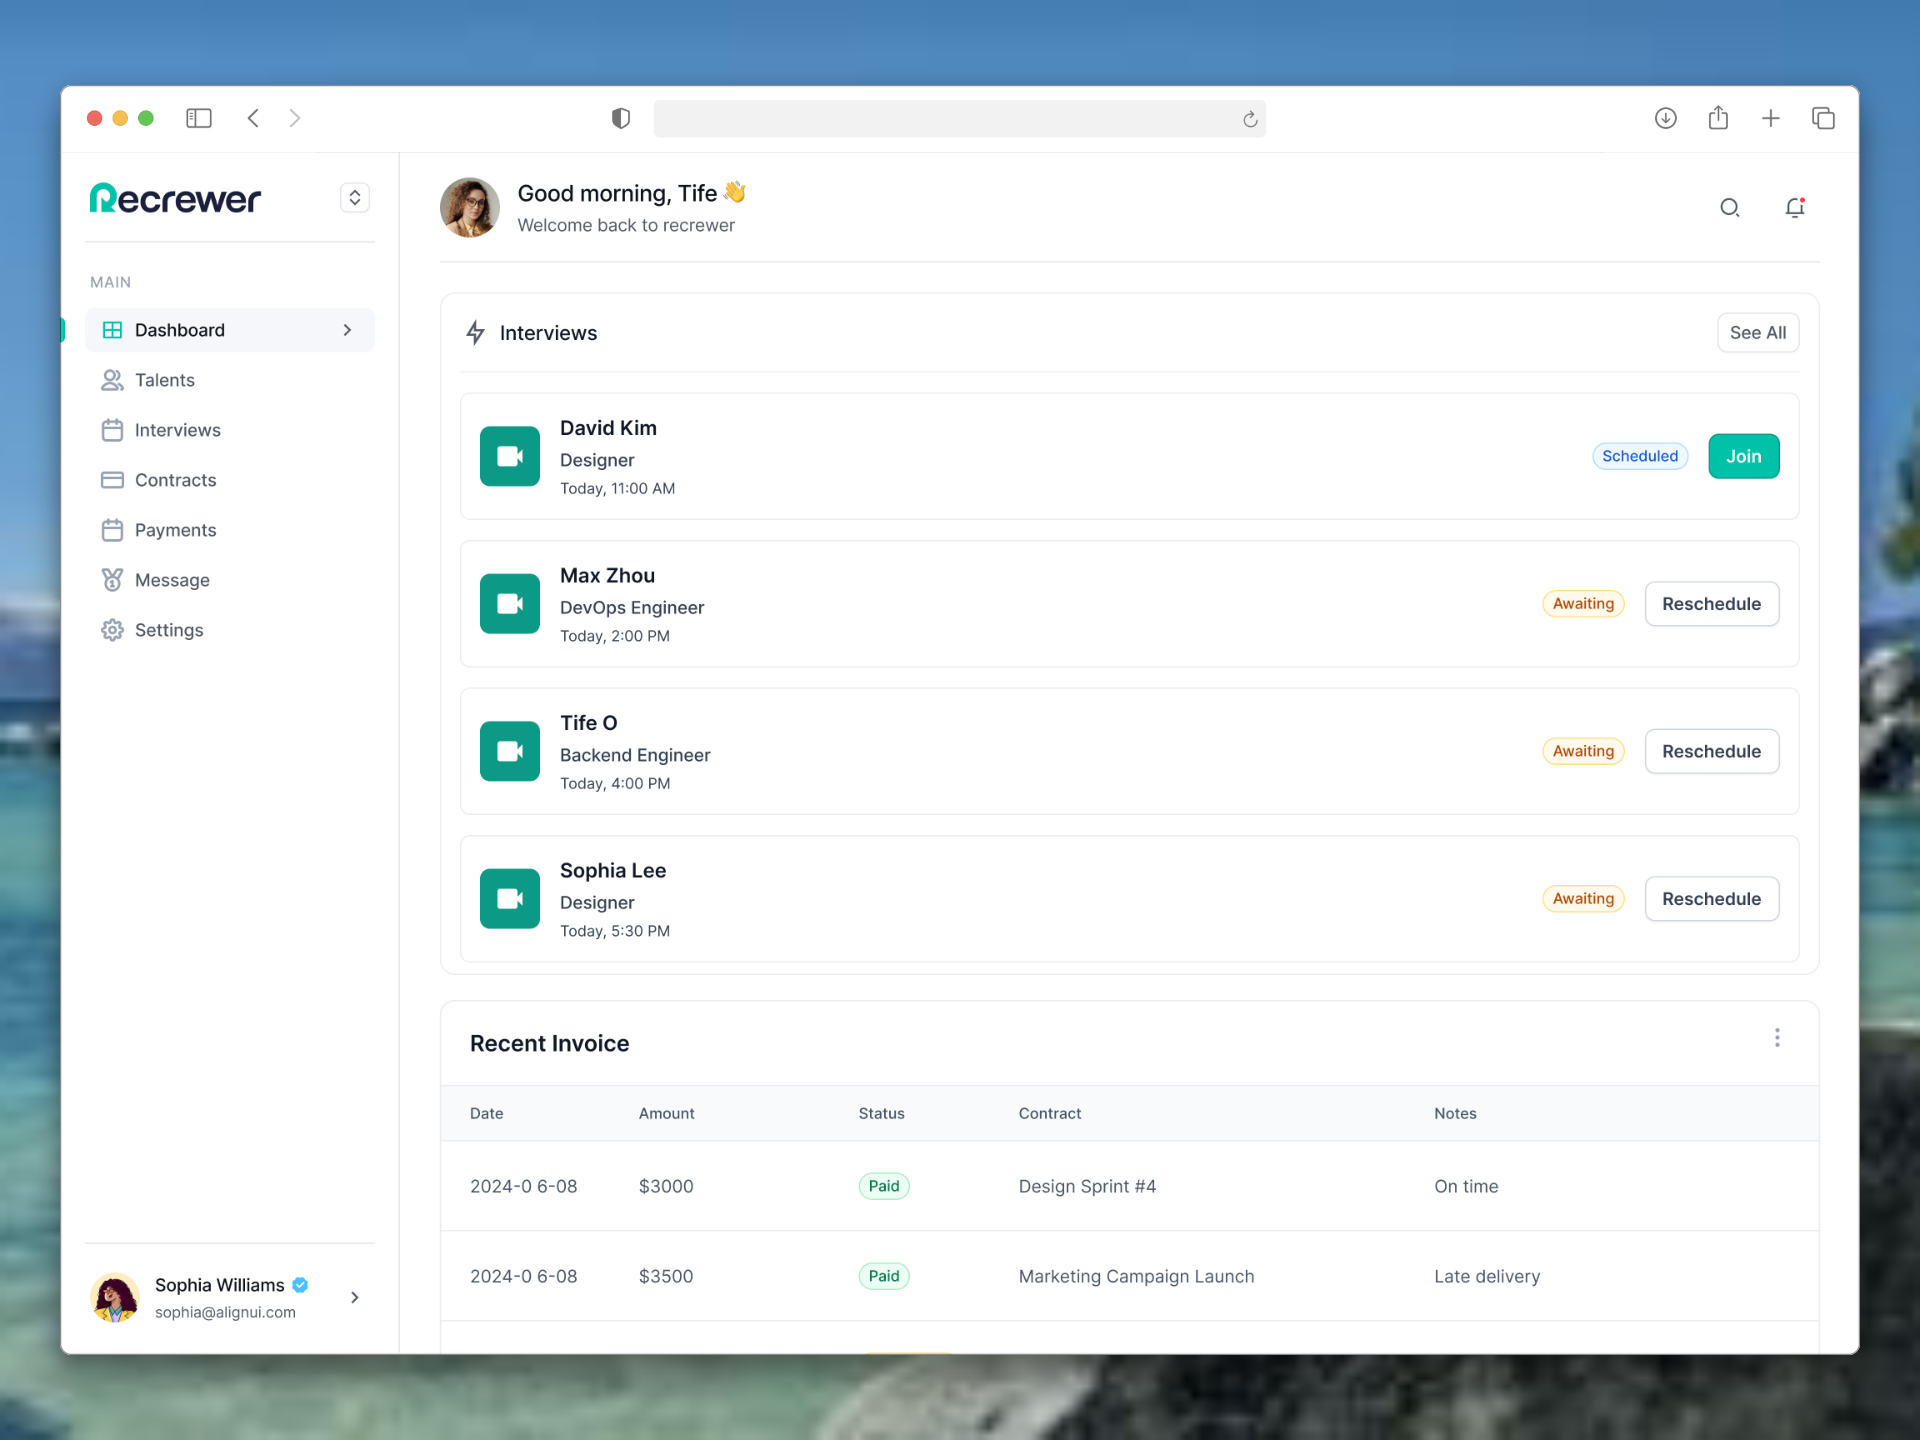Go to Contracts in the sidebar
This screenshot has width=1920, height=1440.
[x=175, y=480]
